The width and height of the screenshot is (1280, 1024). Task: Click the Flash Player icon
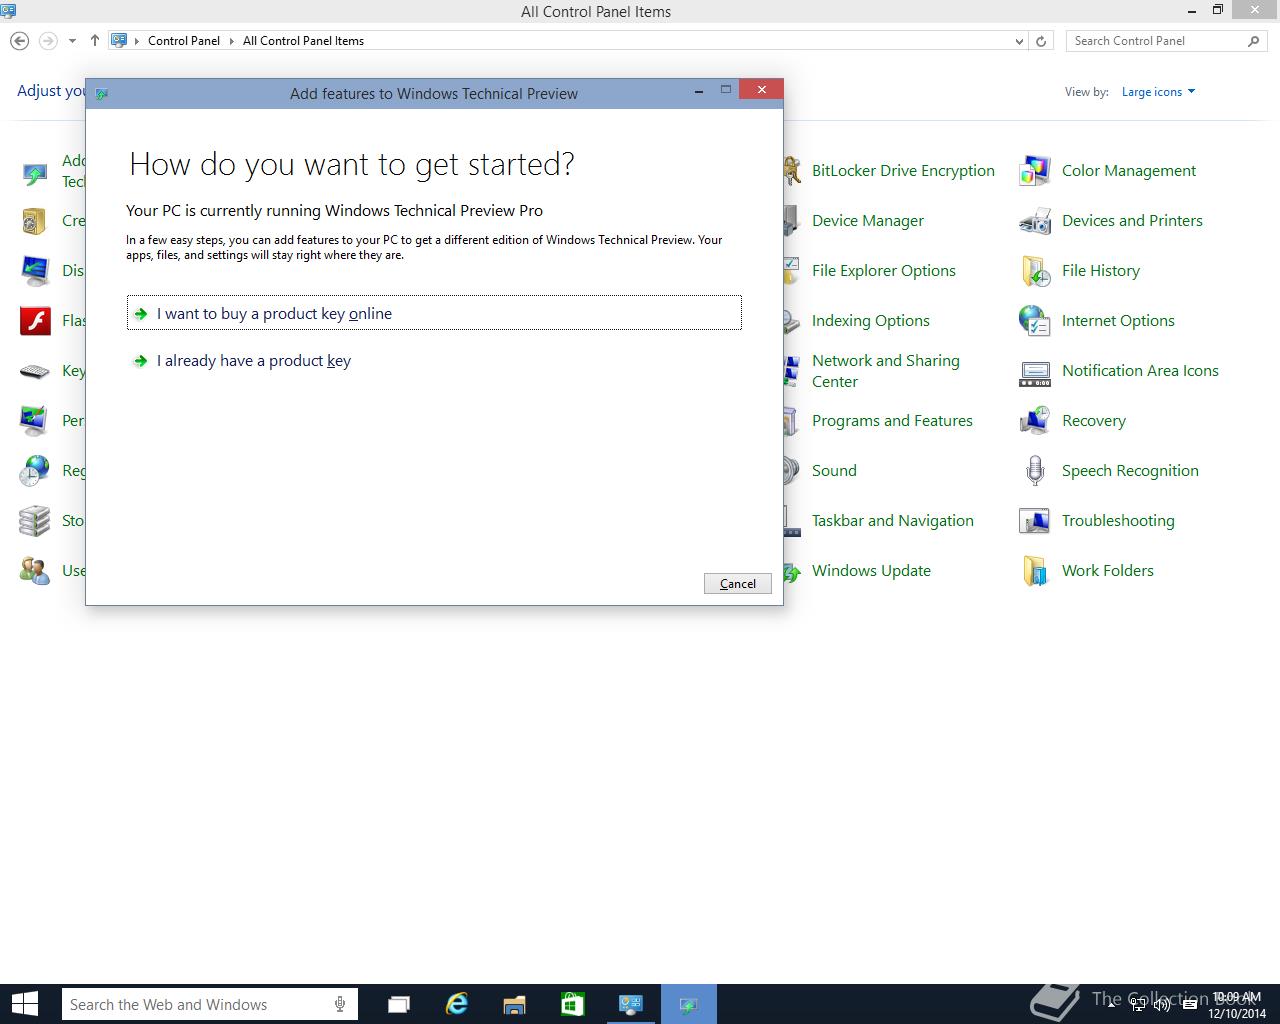pos(35,321)
